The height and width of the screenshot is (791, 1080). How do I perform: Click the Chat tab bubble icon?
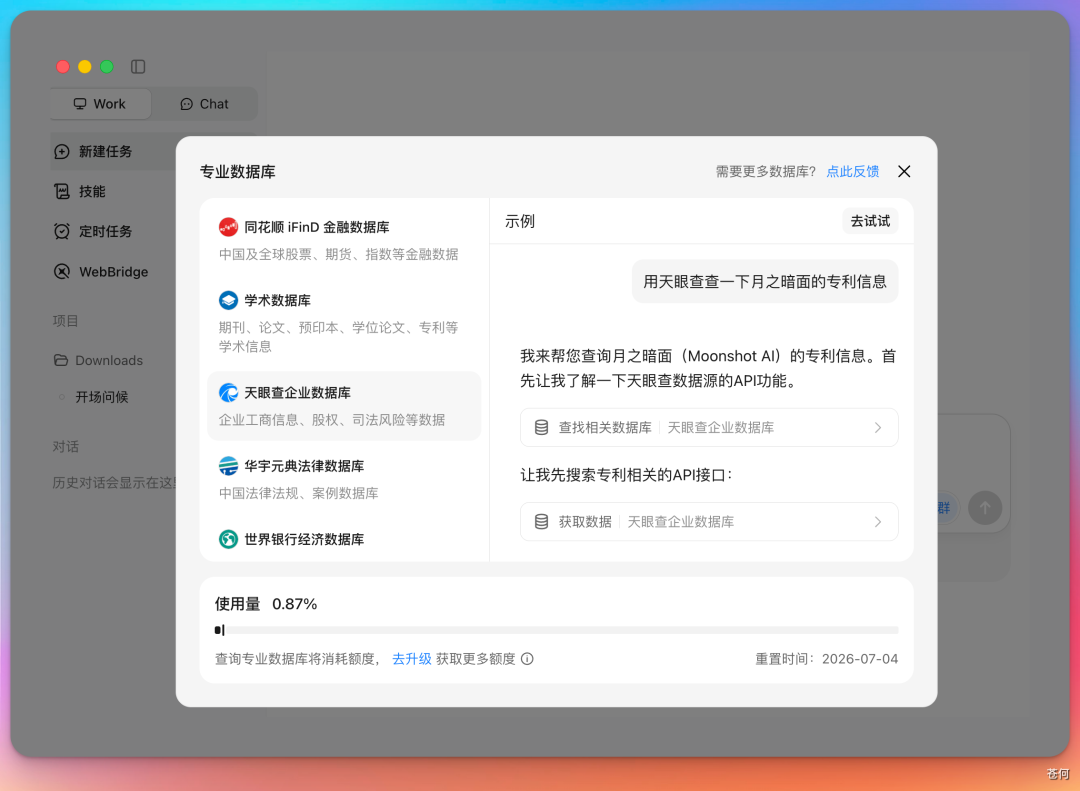point(186,104)
